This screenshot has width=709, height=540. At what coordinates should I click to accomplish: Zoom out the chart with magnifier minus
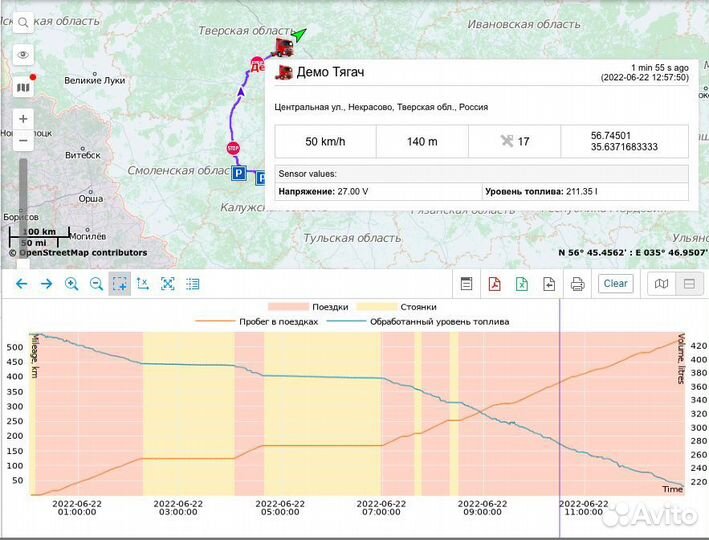[x=96, y=284]
